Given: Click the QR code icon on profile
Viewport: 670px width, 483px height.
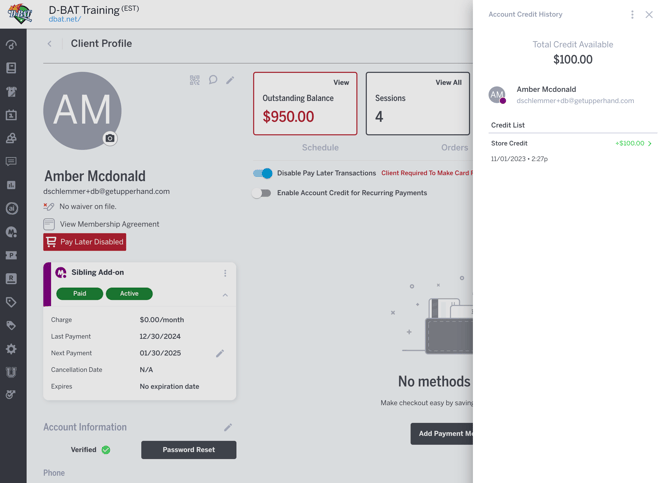Looking at the screenshot, I should coord(195,80).
